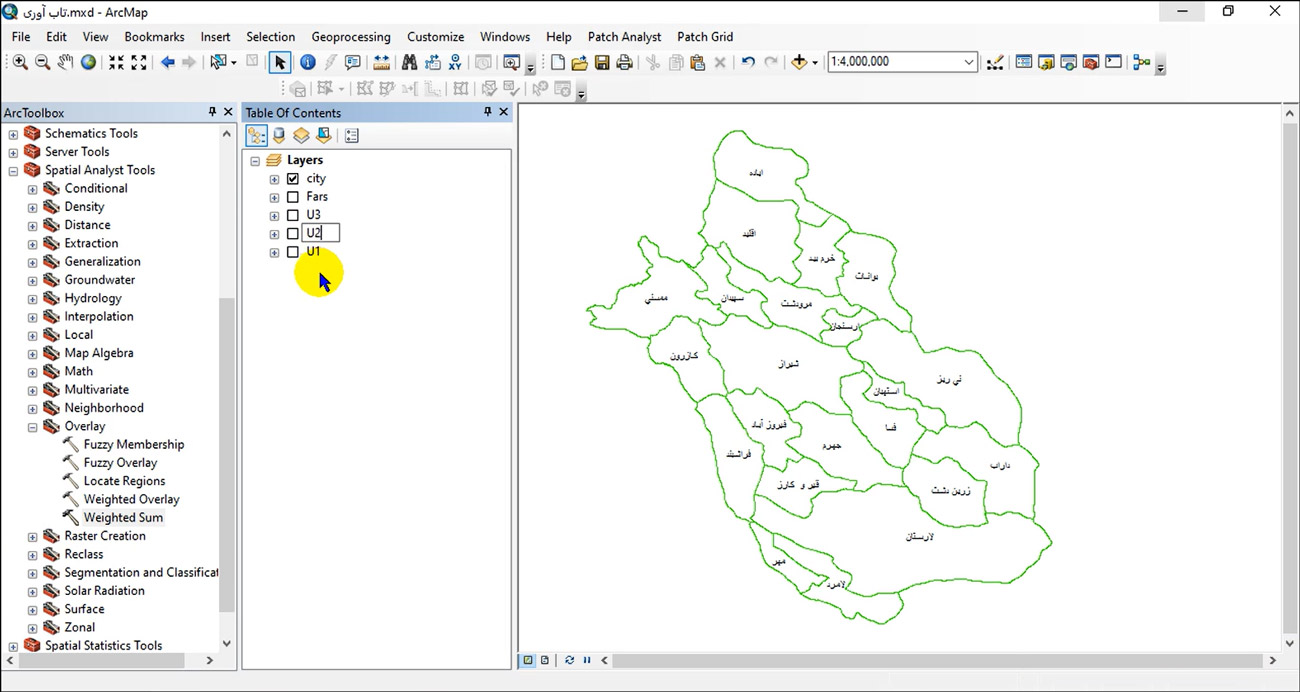Uncheck the city layer checkbox
The image size is (1300, 692).
(x=293, y=179)
